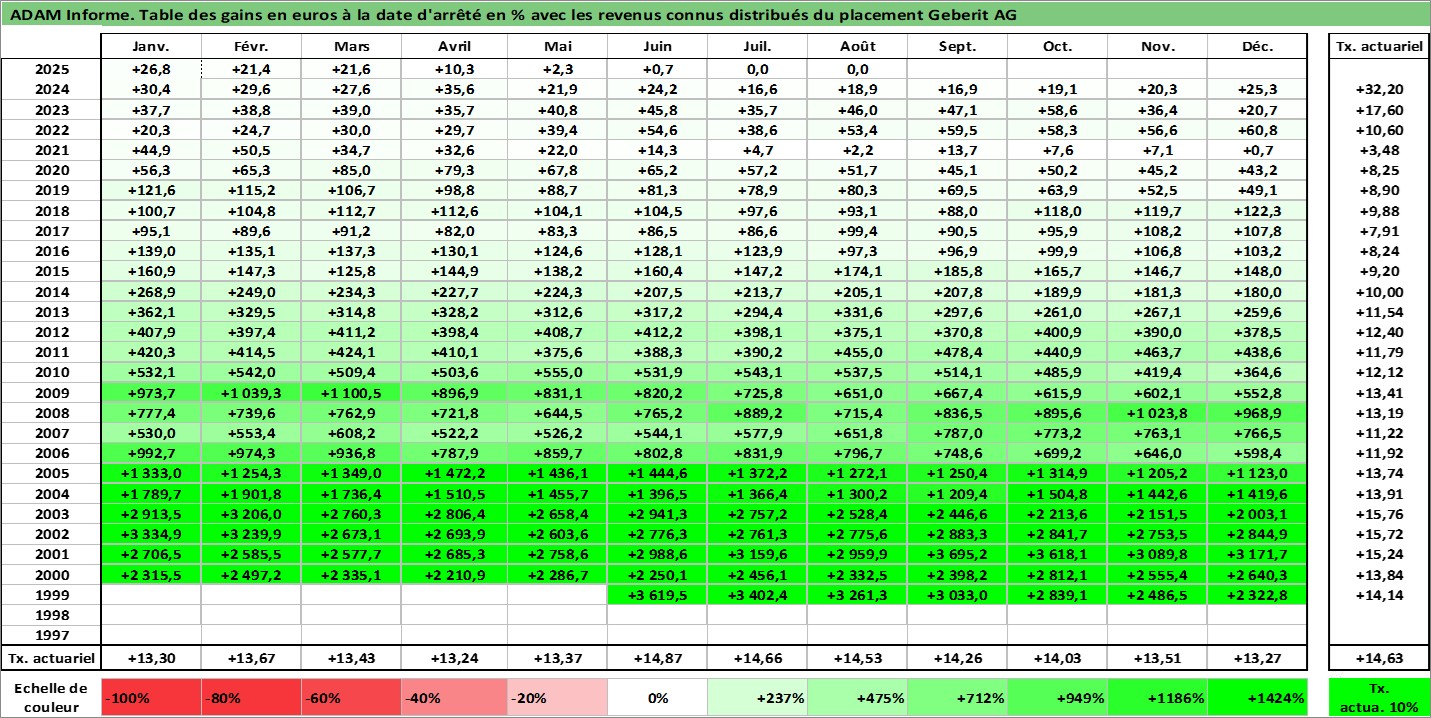Select cell value +555,0
The height and width of the screenshot is (718, 1431).
[x=557, y=372]
